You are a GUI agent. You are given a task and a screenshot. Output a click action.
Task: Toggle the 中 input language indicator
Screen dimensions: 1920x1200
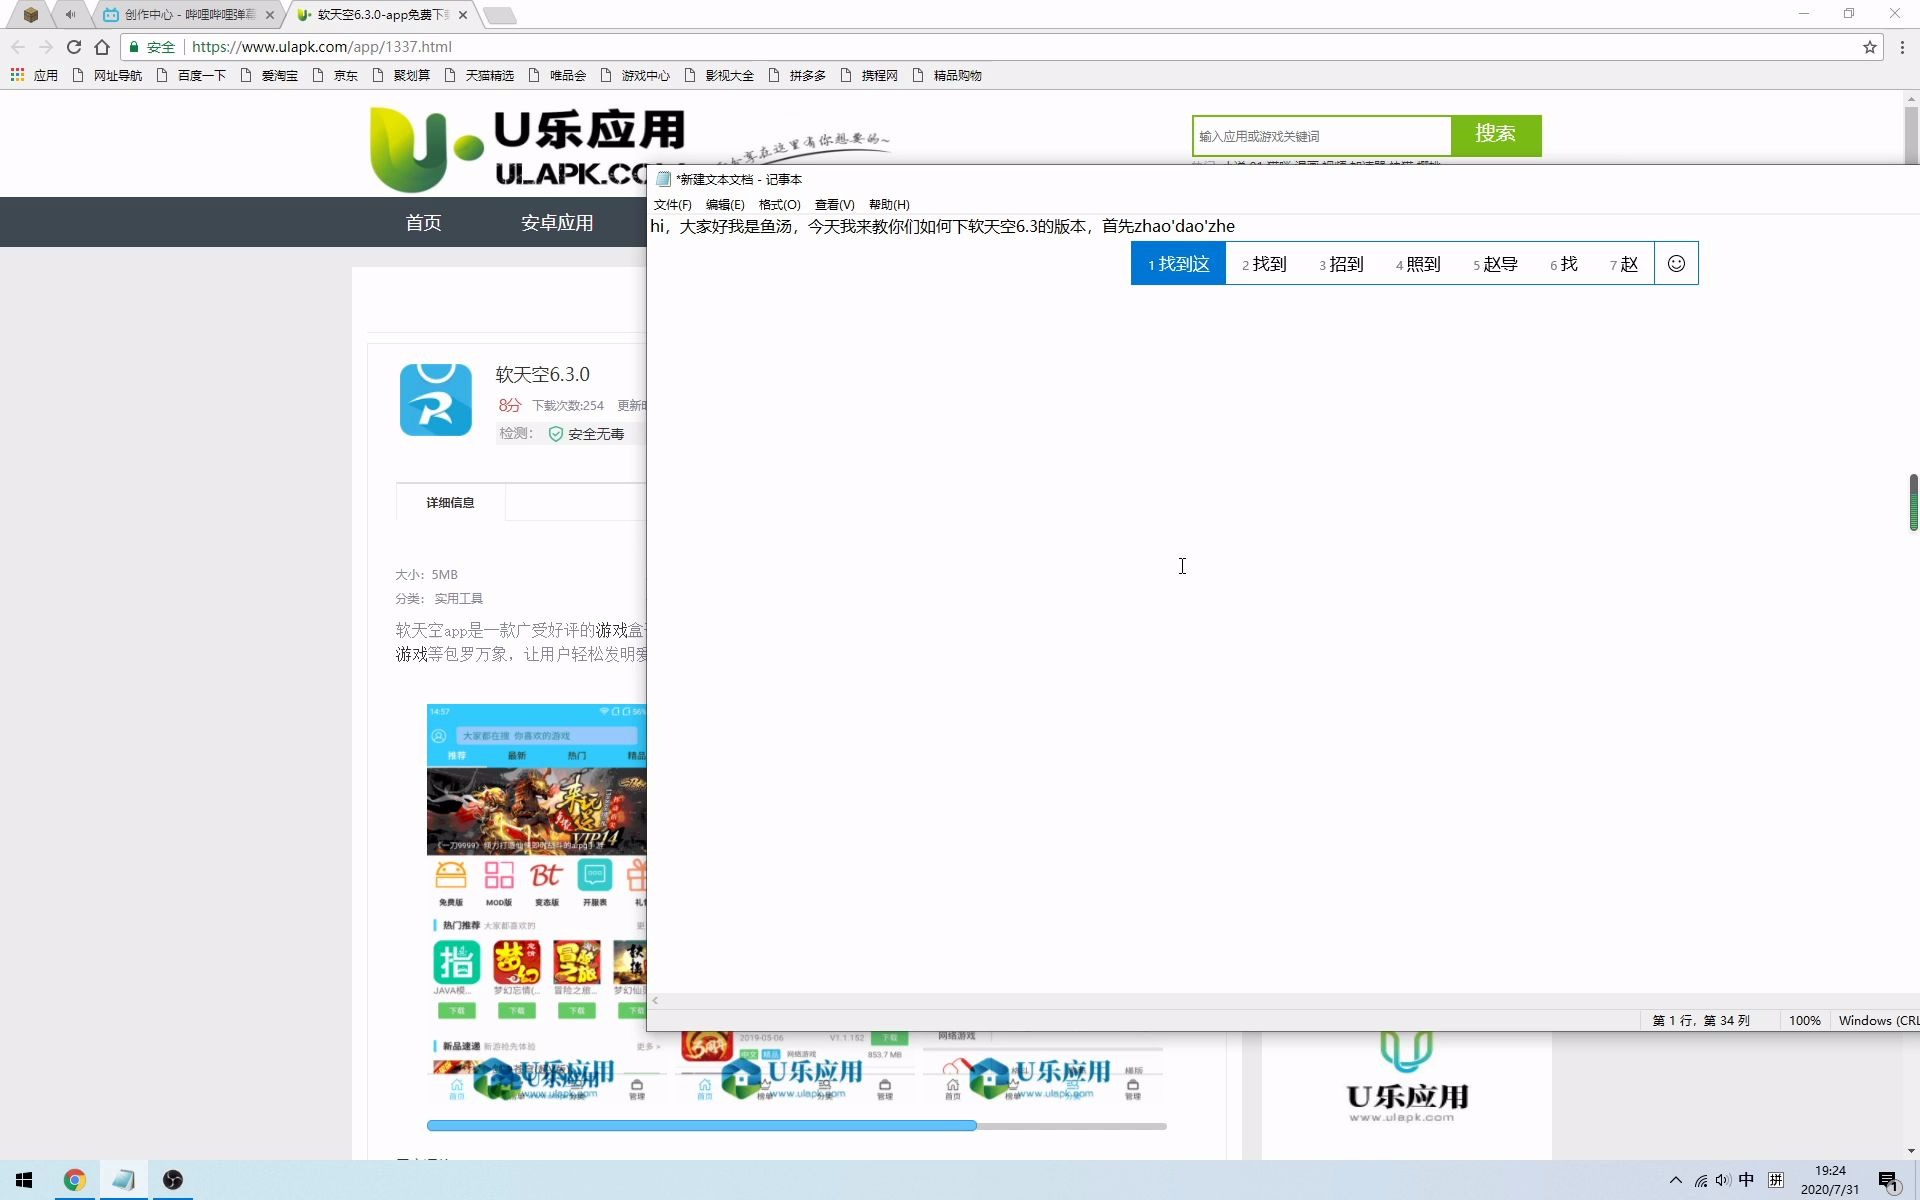pos(1746,1180)
